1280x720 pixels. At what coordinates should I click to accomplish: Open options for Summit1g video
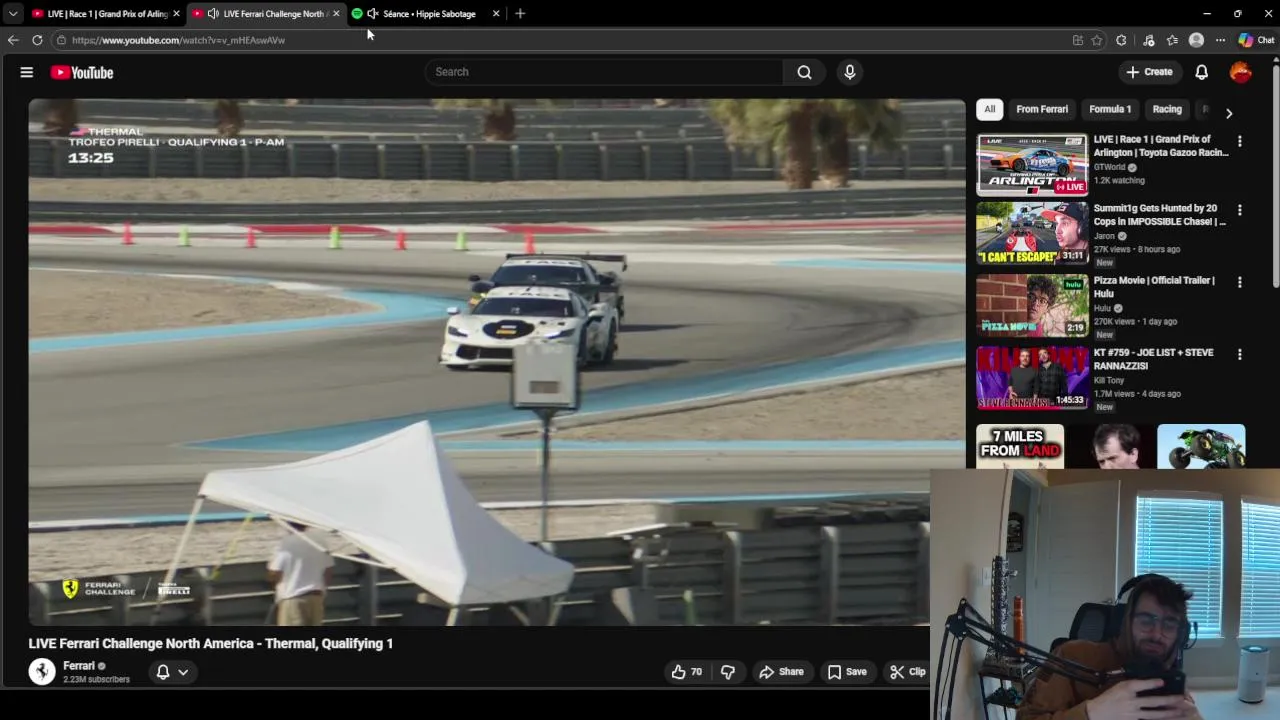[1239, 210]
